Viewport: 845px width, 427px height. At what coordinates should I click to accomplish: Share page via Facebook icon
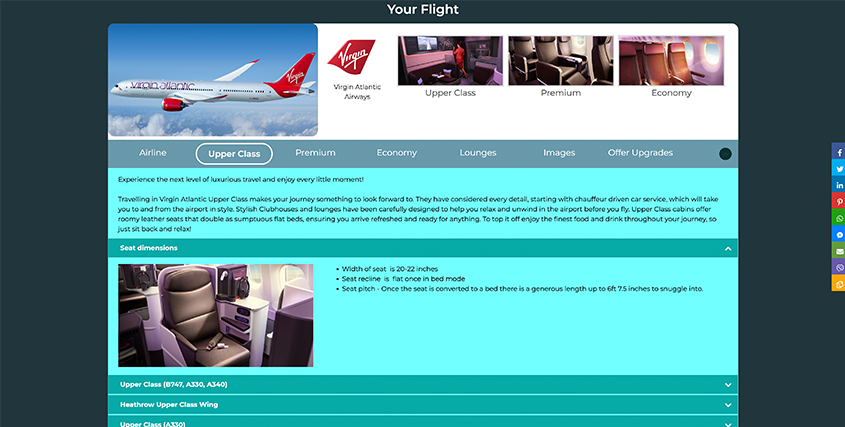(839, 152)
